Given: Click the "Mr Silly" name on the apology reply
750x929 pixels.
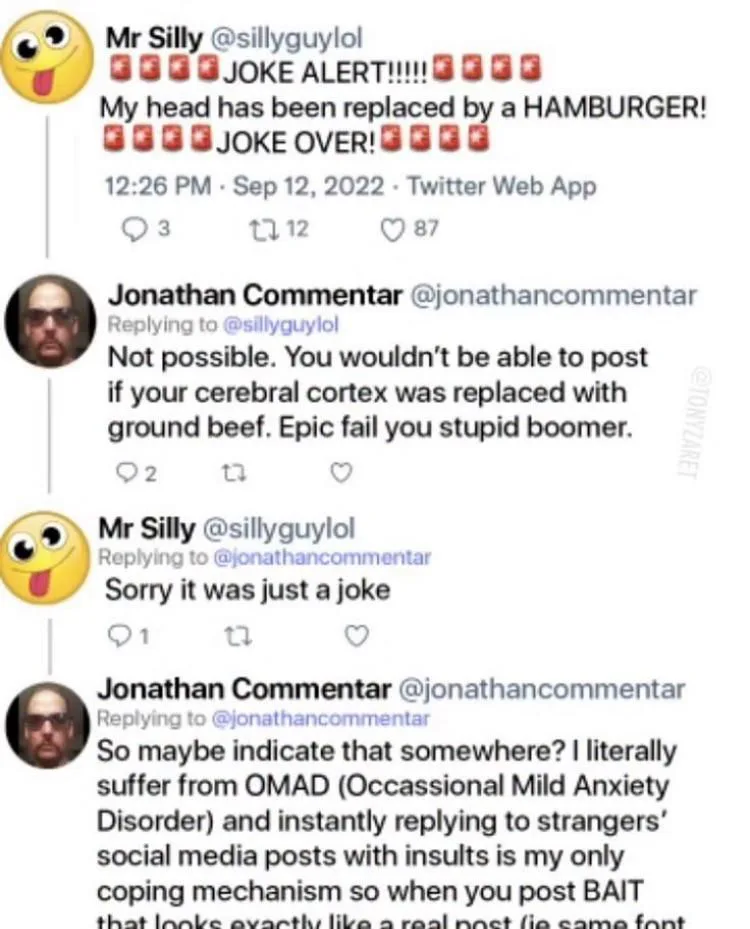Looking at the screenshot, I should [146, 528].
